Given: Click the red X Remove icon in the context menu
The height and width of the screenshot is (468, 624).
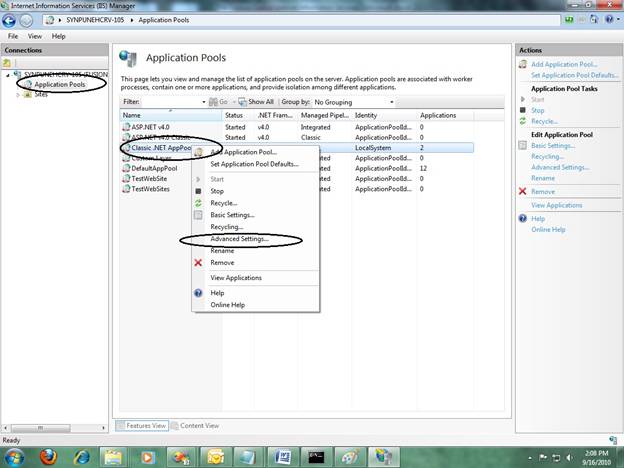Looking at the screenshot, I should coord(198,262).
